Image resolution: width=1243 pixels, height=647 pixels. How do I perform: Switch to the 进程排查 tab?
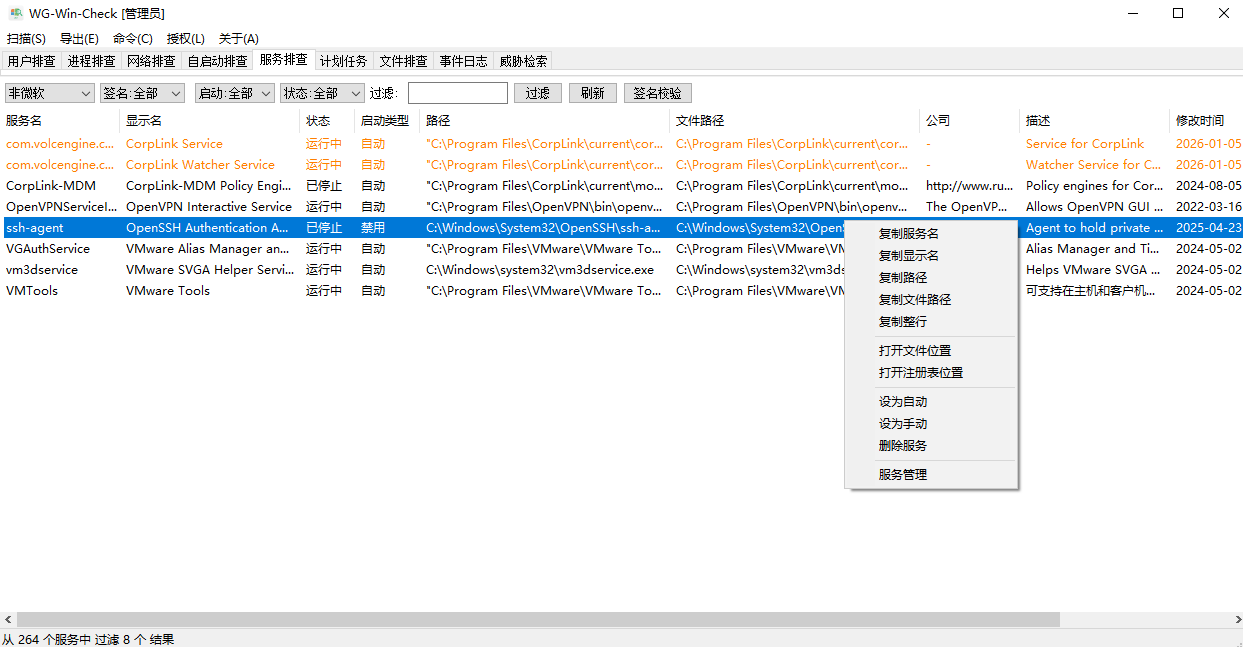coord(91,61)
